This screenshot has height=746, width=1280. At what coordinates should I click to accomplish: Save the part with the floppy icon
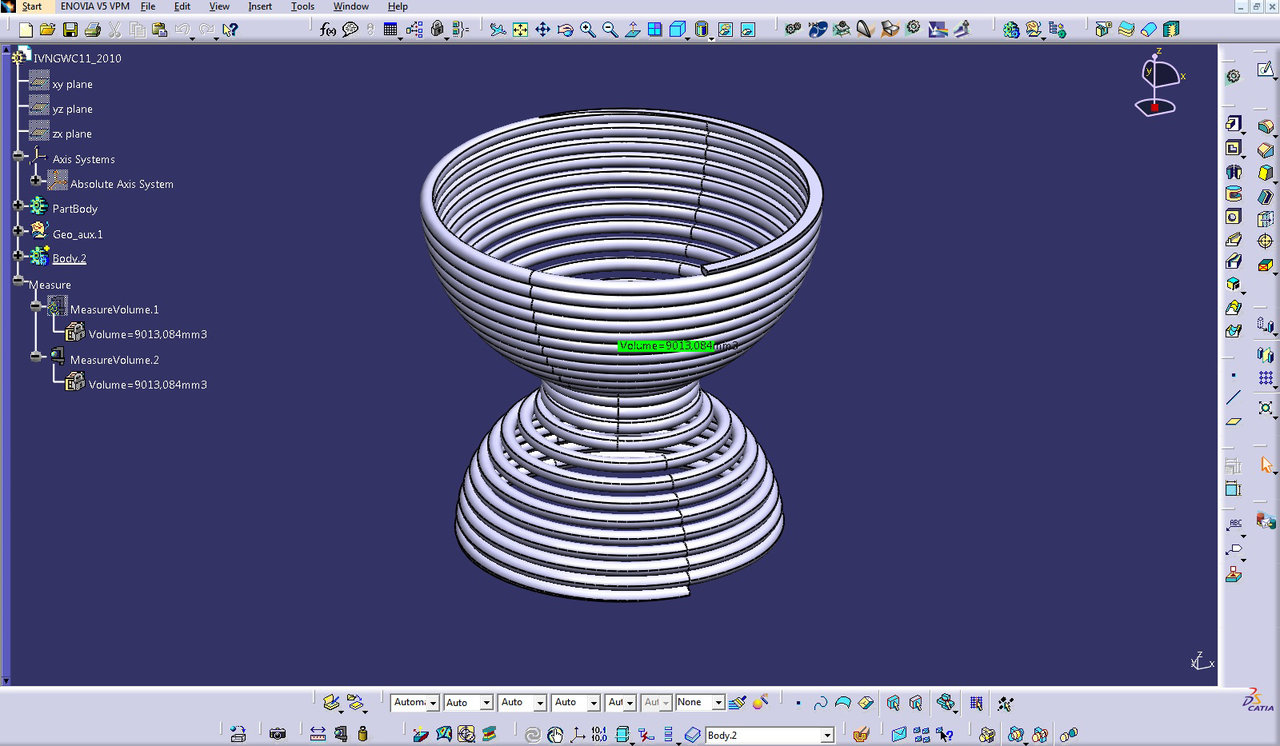point(69,30)
